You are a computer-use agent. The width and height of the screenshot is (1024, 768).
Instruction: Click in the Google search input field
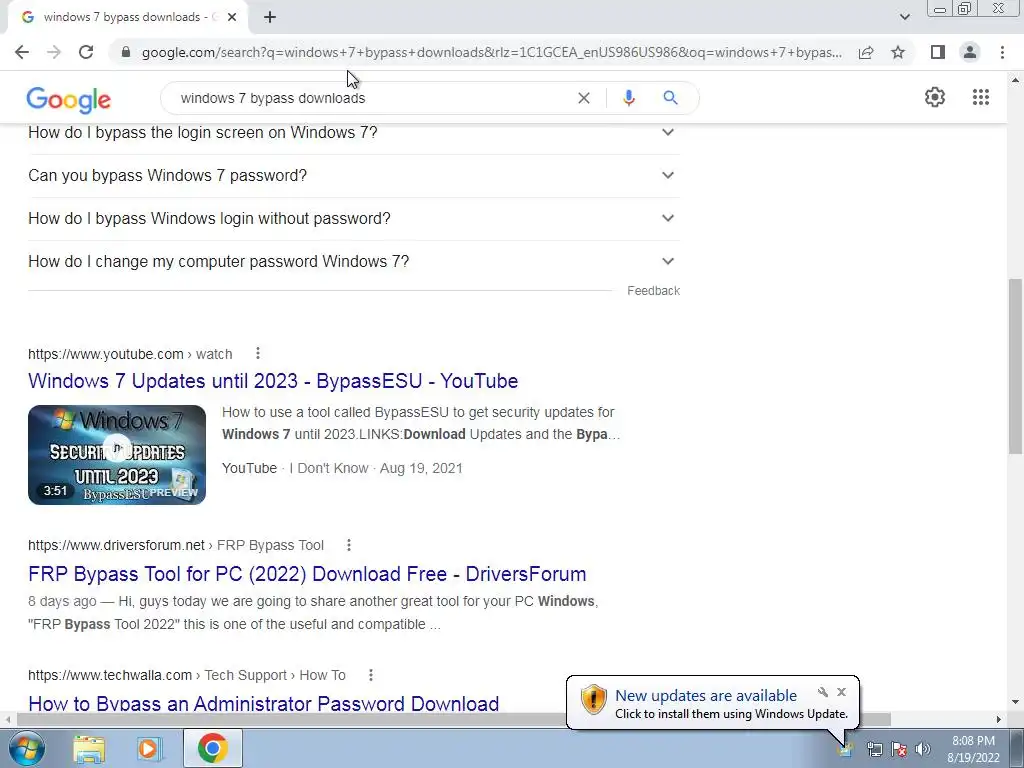[x=372, y=98]
